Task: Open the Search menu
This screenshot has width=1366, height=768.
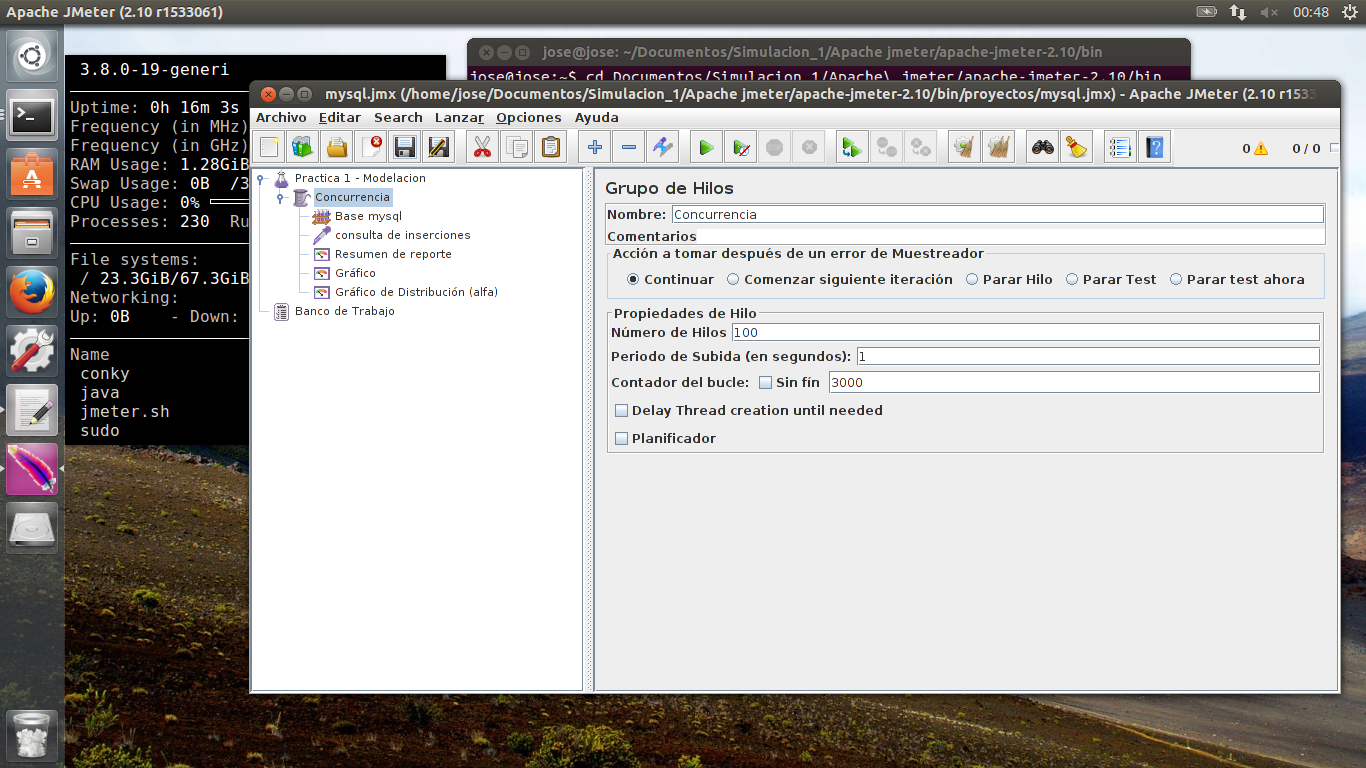Action: click(x=398, y=117)
